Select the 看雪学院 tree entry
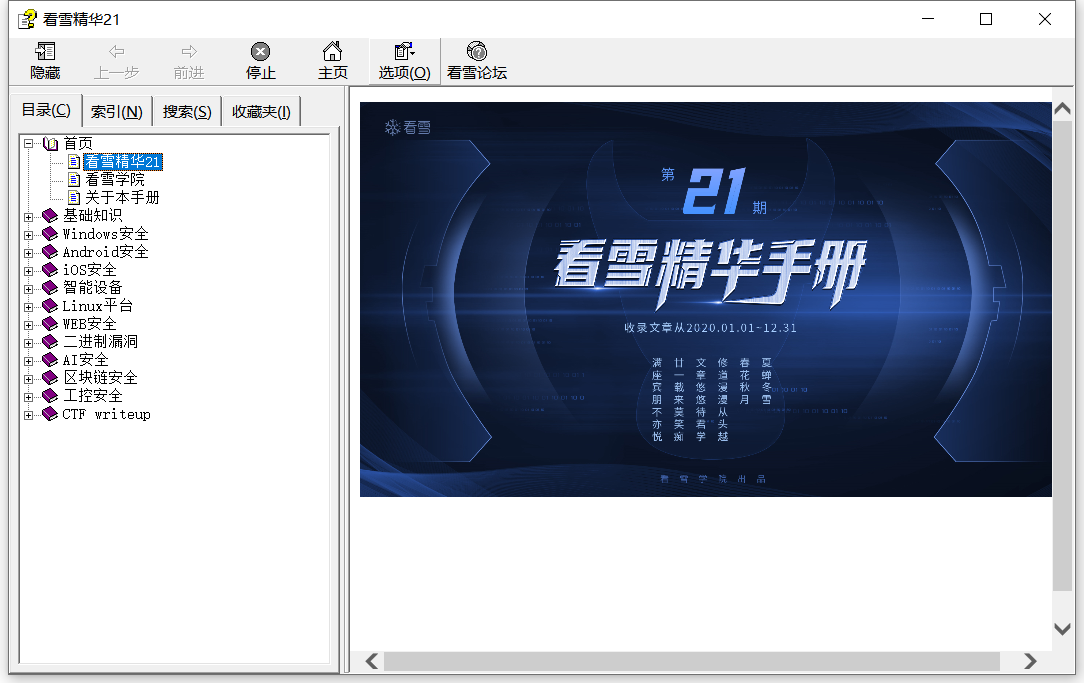This screenshot has height=683, width=1084. (x=115, y=180)
